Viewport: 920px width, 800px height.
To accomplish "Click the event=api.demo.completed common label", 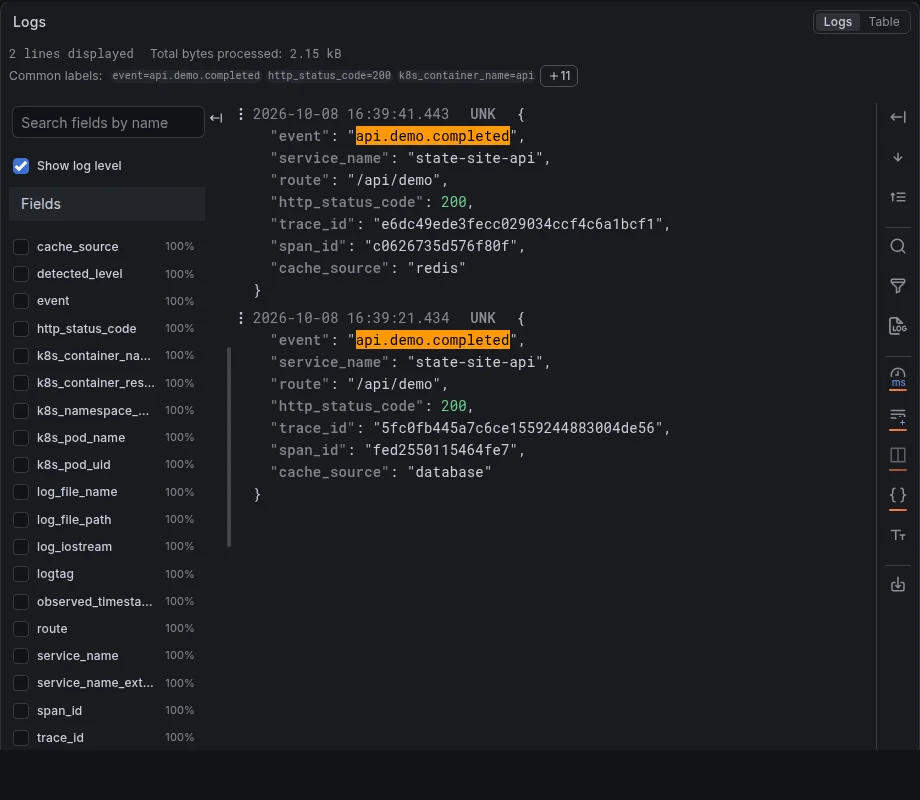I will pos(186,76).
